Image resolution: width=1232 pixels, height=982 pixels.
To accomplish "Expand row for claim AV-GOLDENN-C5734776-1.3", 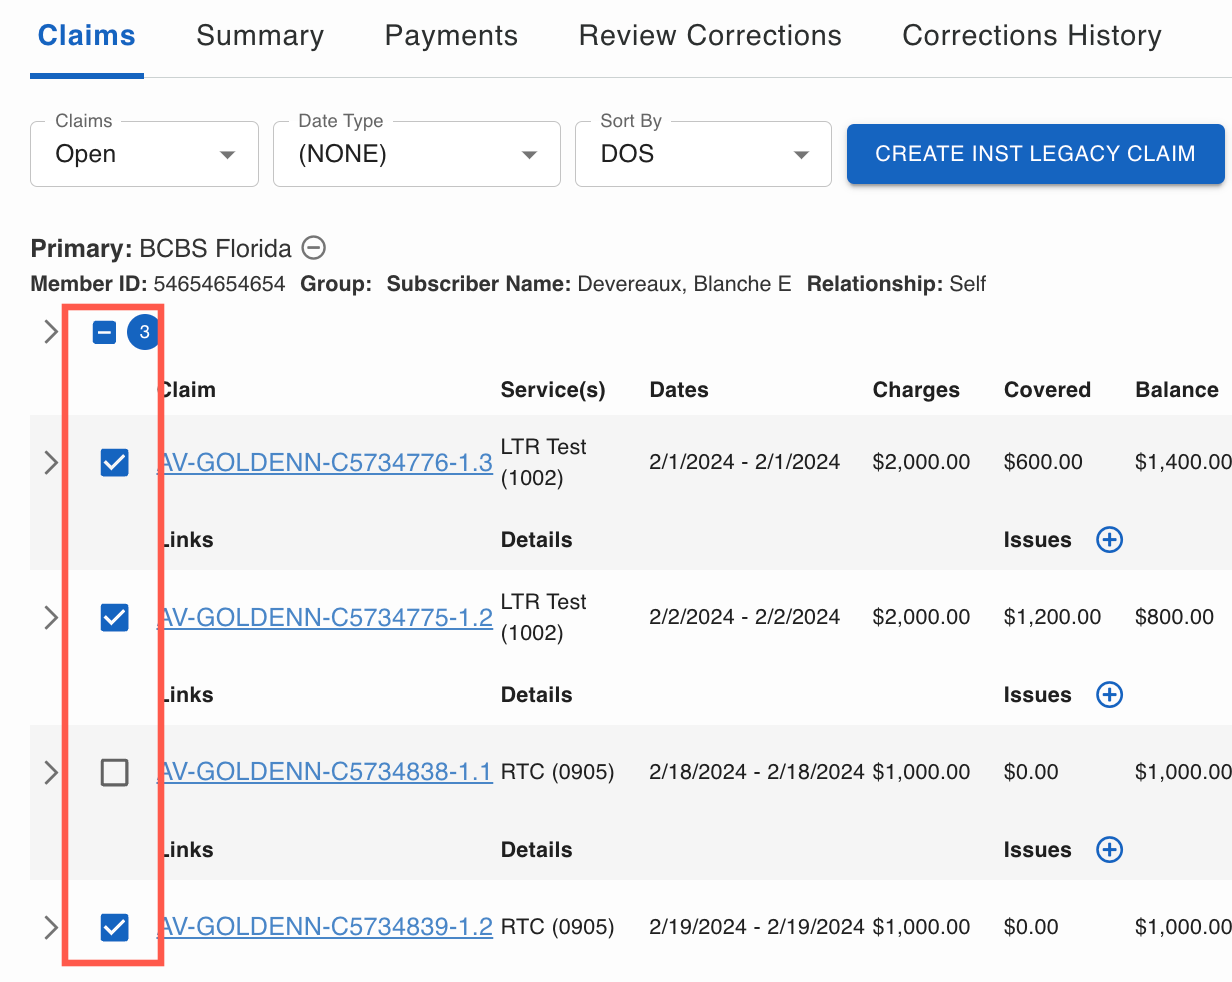I will (51, 462).
